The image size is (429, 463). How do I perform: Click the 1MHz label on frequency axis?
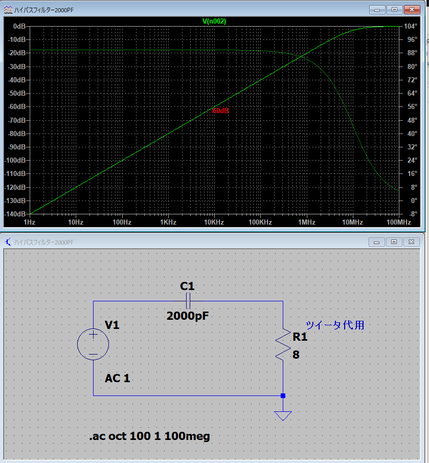tap(307, 222)
